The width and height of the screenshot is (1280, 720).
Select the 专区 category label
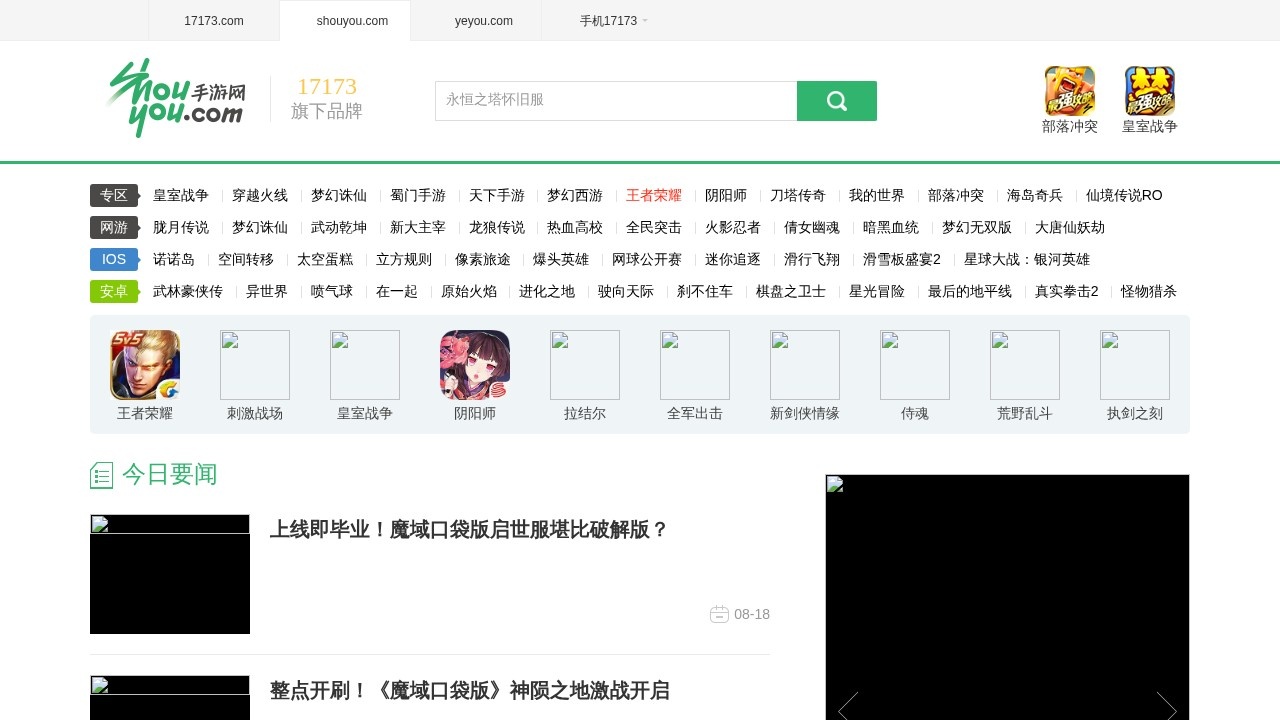(114, 195)
